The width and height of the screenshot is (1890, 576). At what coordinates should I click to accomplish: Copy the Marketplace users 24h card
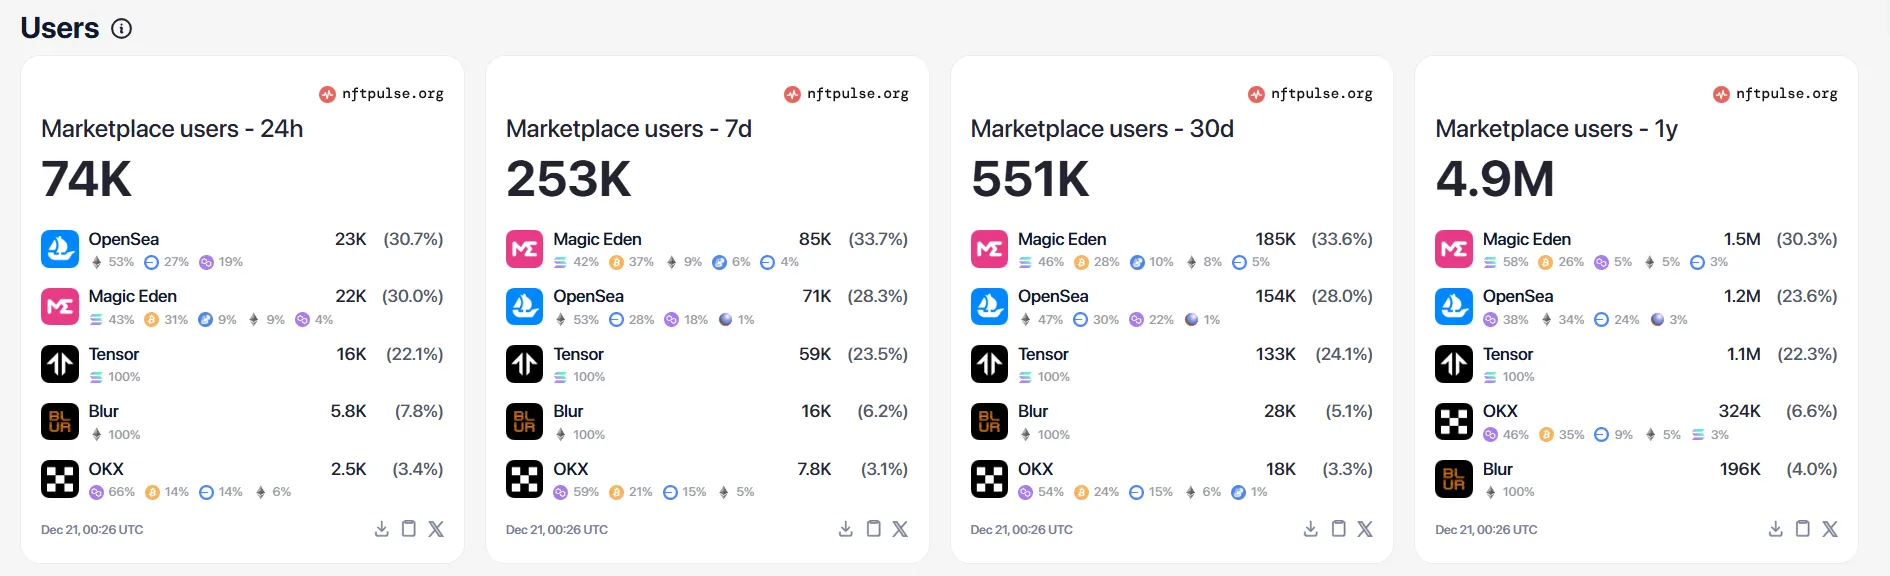tap(409, 529)
